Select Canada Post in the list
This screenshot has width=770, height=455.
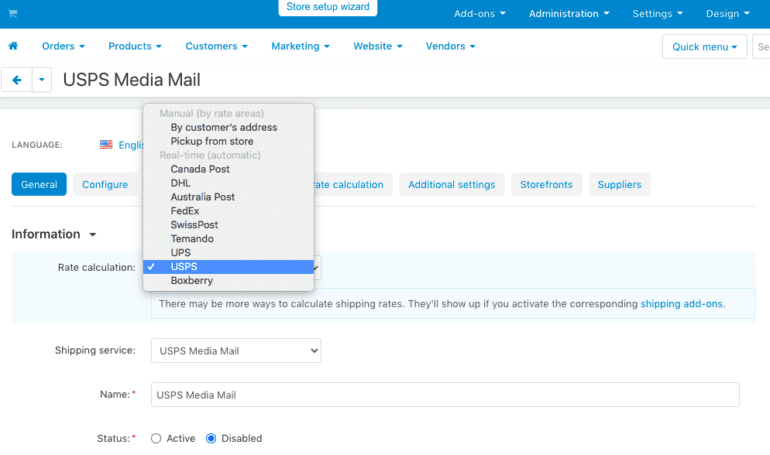click(228, 169)
